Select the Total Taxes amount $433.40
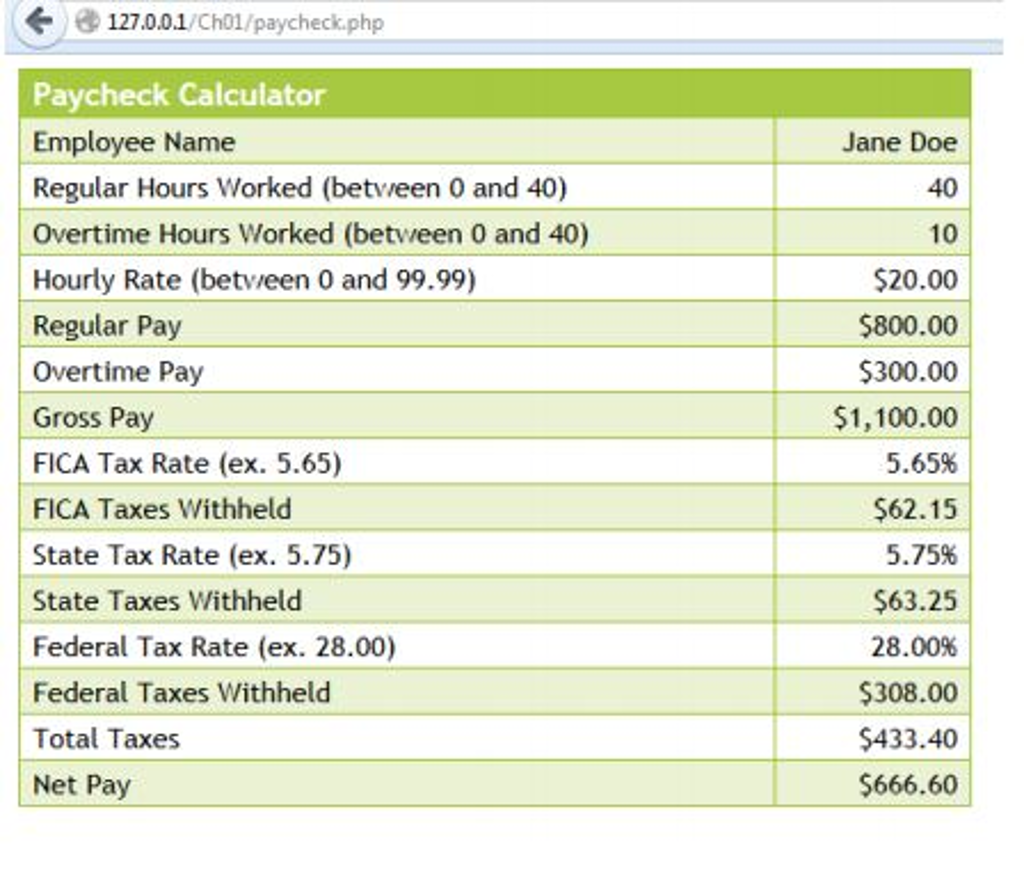Image resolution: width=1024 pixels, height=871 pixels. [916, 739]
